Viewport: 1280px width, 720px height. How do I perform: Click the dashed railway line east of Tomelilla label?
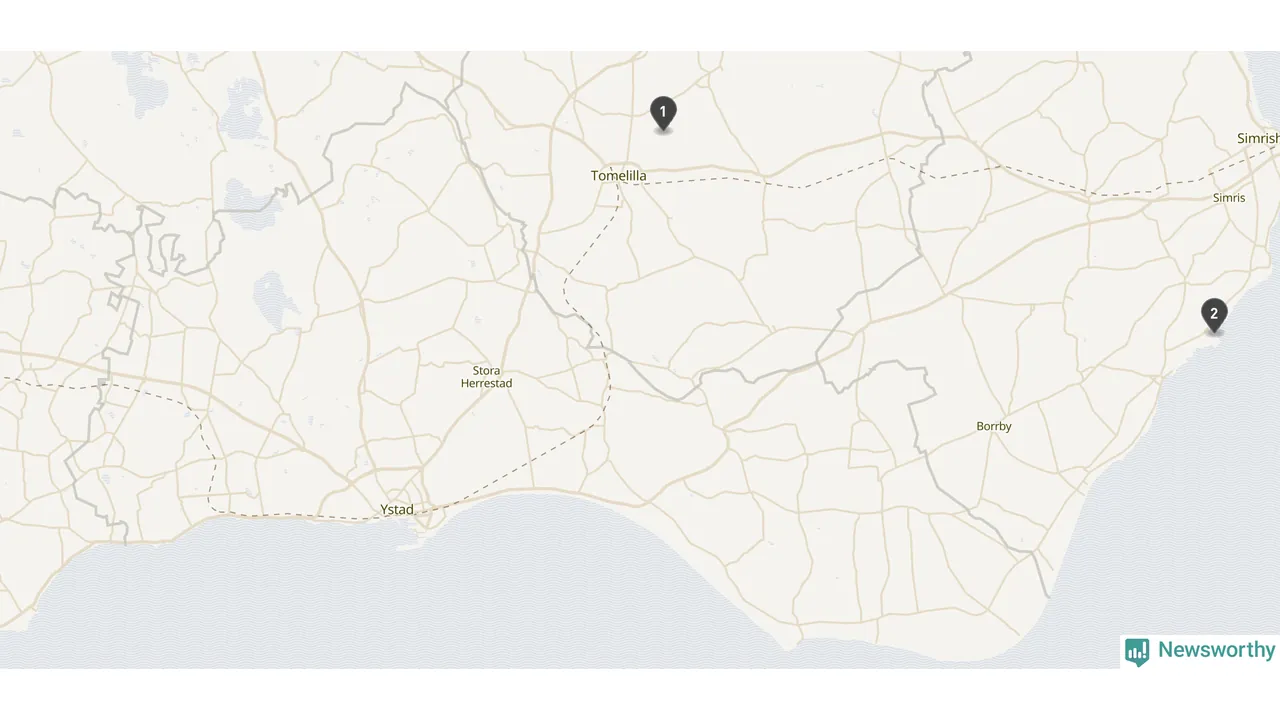coord(700,180)
